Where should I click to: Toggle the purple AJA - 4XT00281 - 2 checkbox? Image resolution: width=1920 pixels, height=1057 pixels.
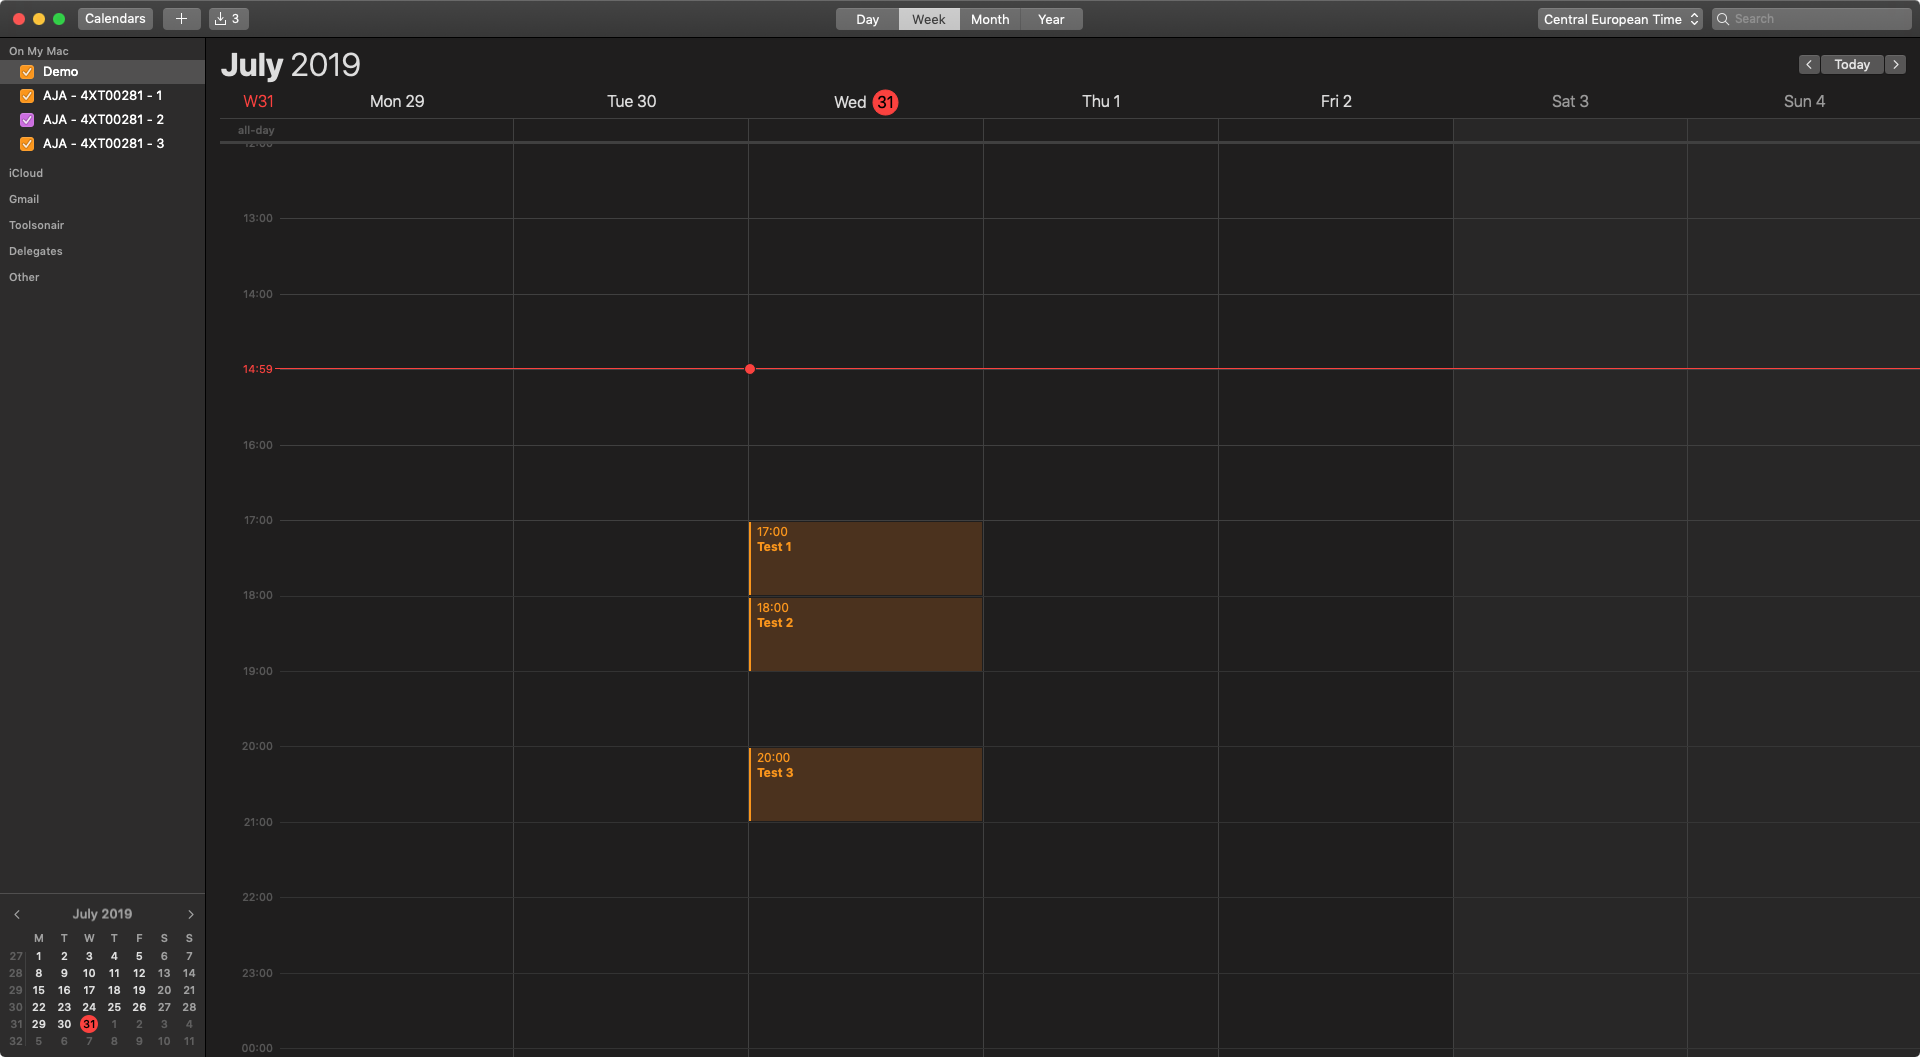(27, 120)
